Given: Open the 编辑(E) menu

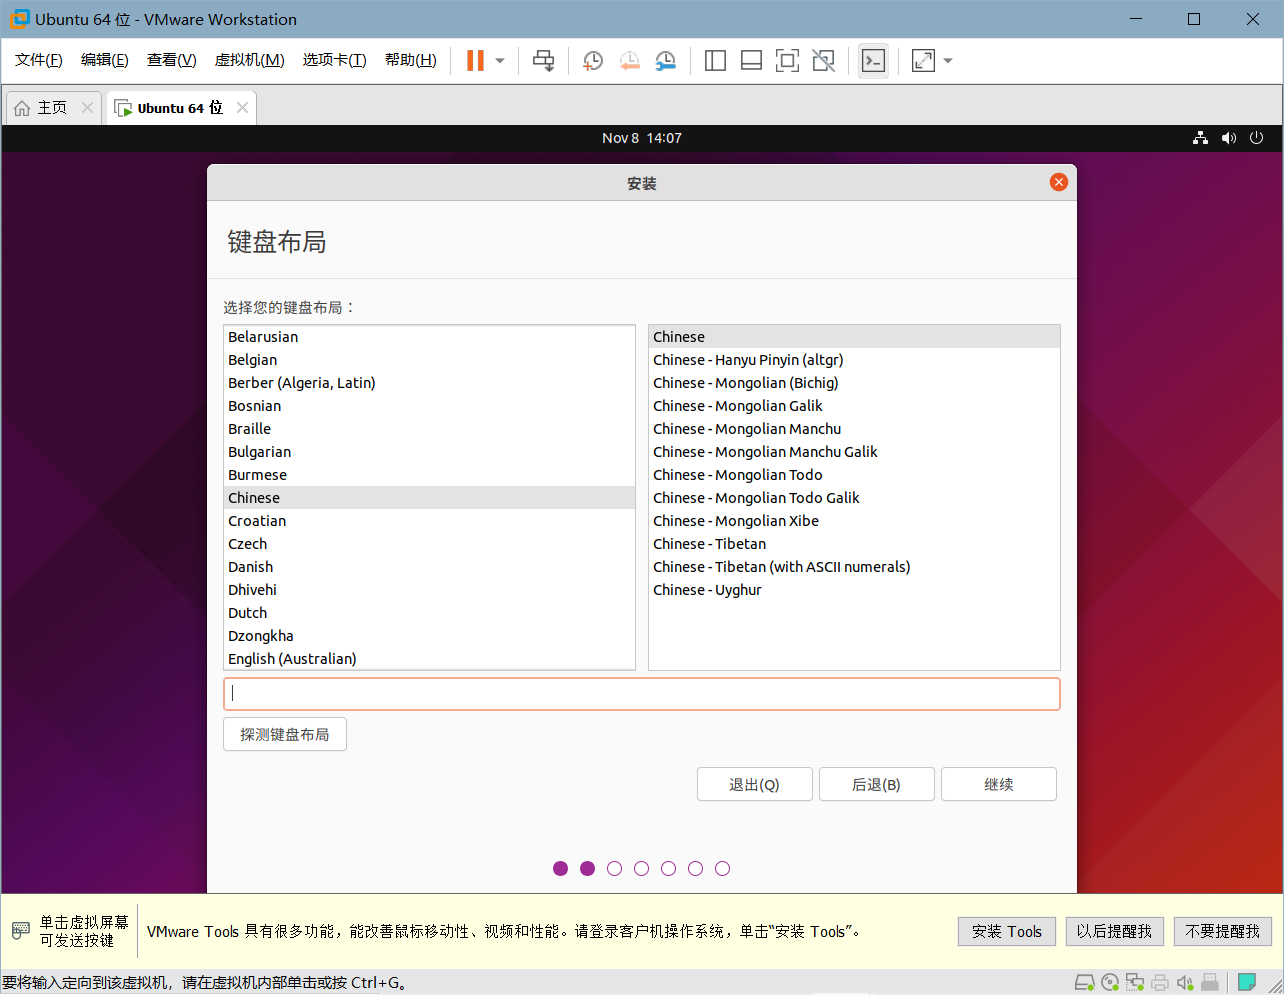Looking at the screenshot, I should (x=105, y=60).
